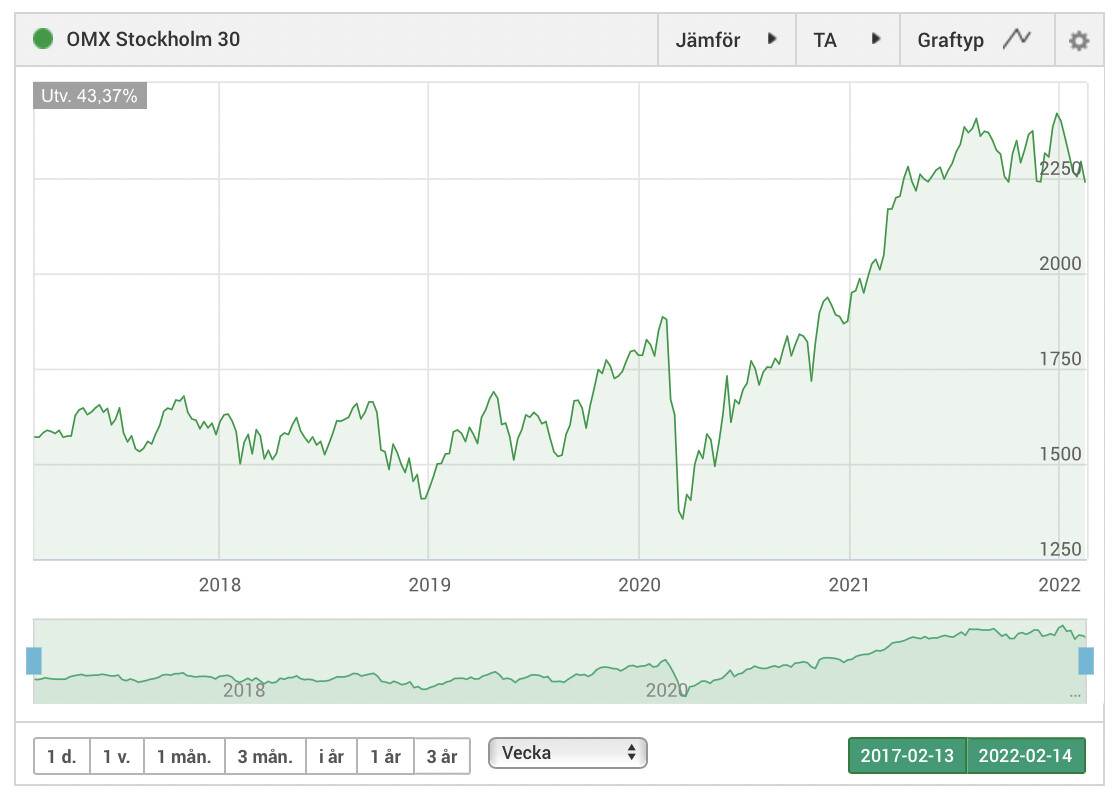Click the 2019 label on the x-axis

pyautogui.click(x=429, y=585)
